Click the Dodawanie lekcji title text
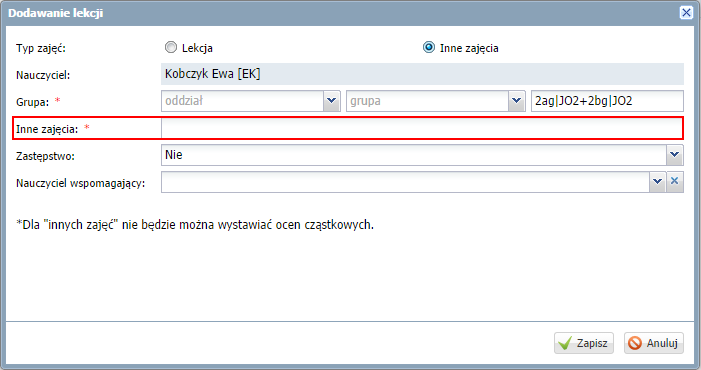The height and width of the screenshot is (370, 701). tap(55, 13)
